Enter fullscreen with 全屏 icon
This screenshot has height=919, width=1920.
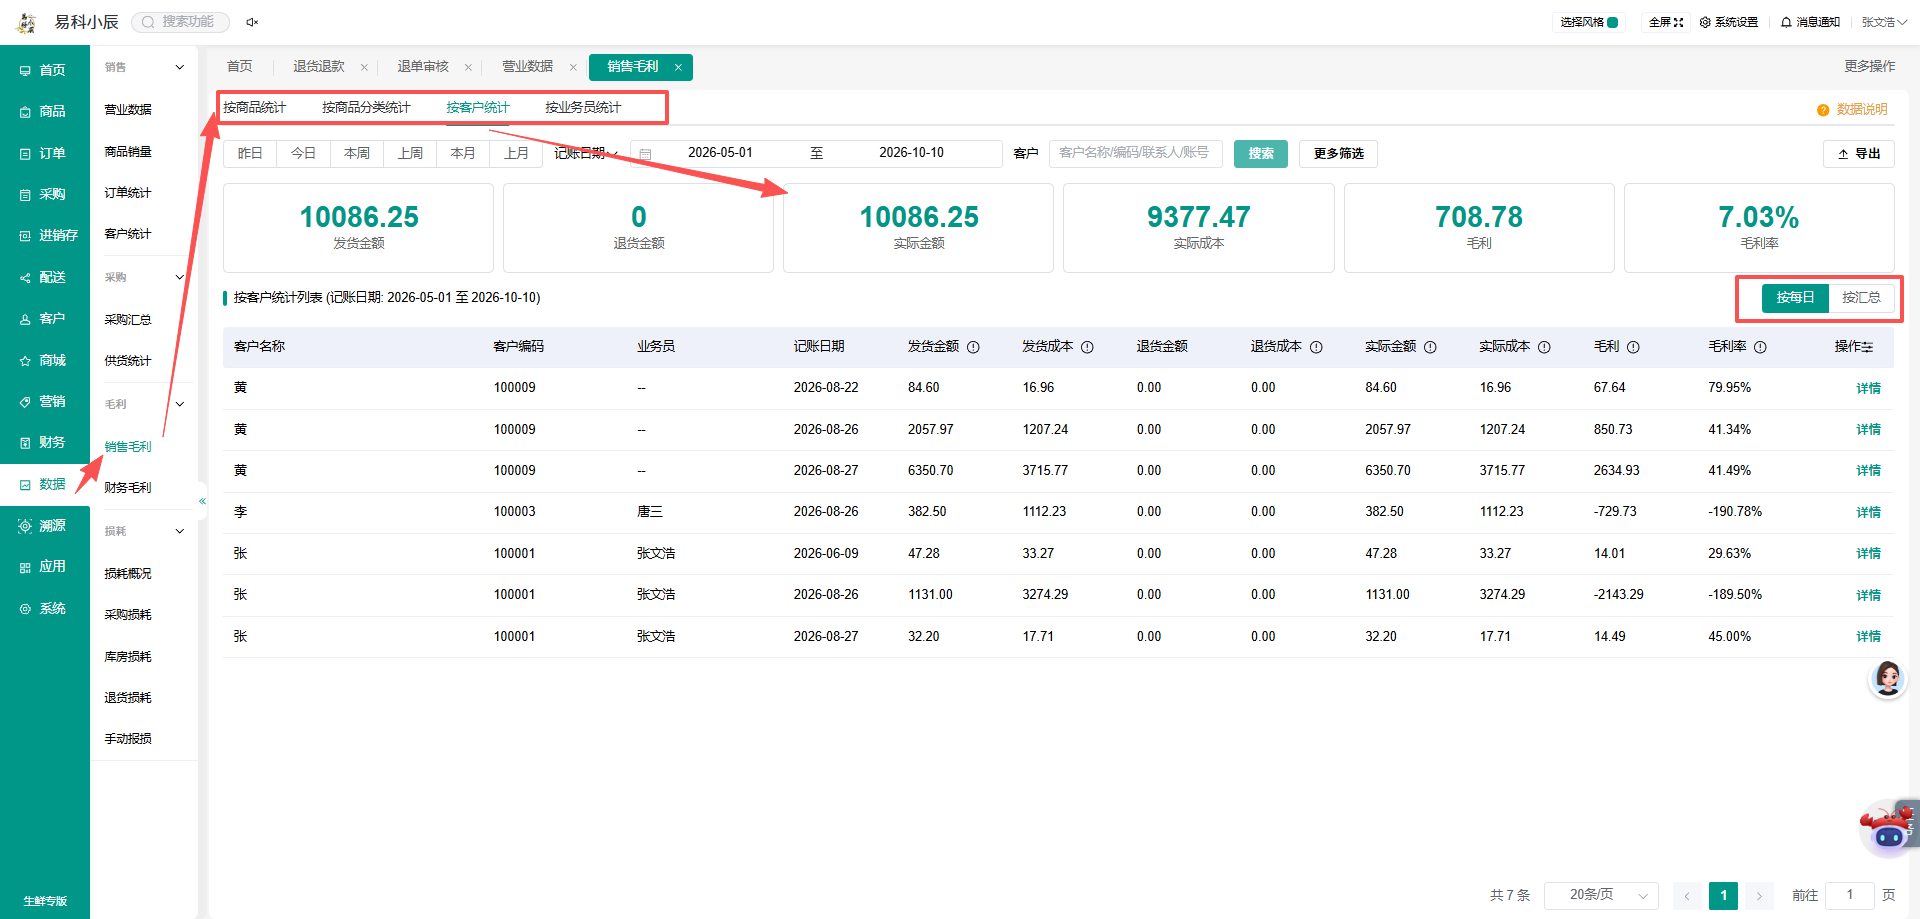(1679, 22)
